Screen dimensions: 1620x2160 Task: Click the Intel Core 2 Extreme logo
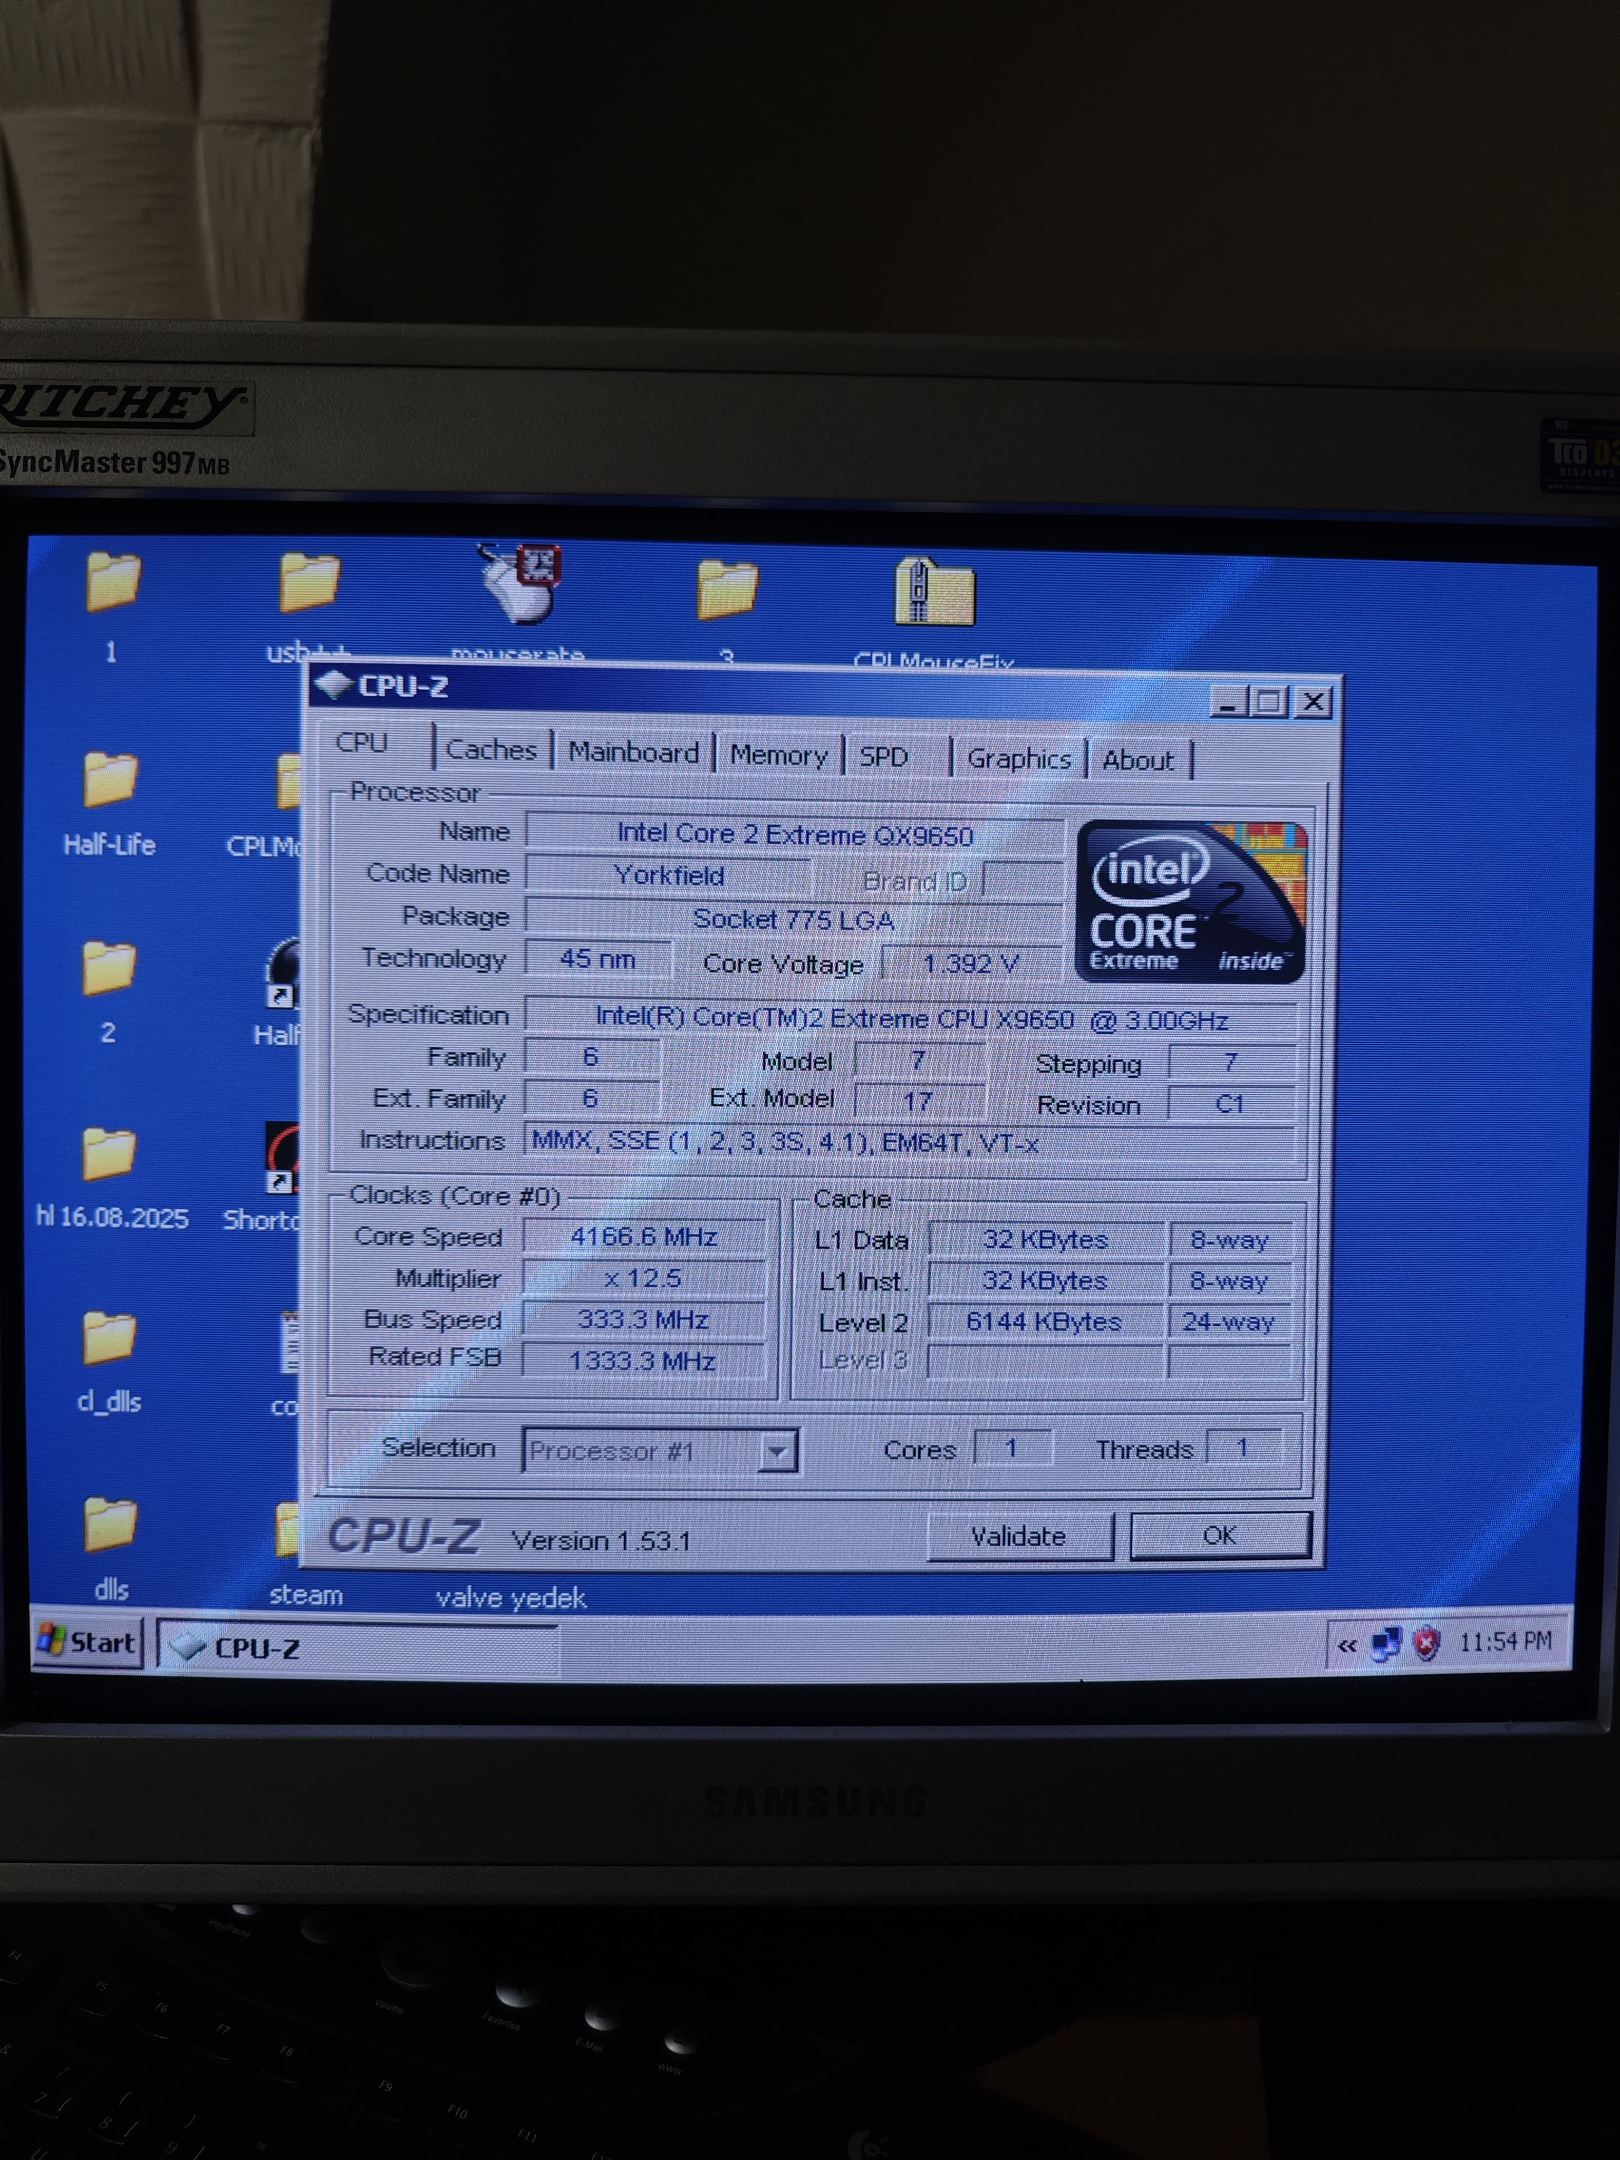coord(1191,901)
